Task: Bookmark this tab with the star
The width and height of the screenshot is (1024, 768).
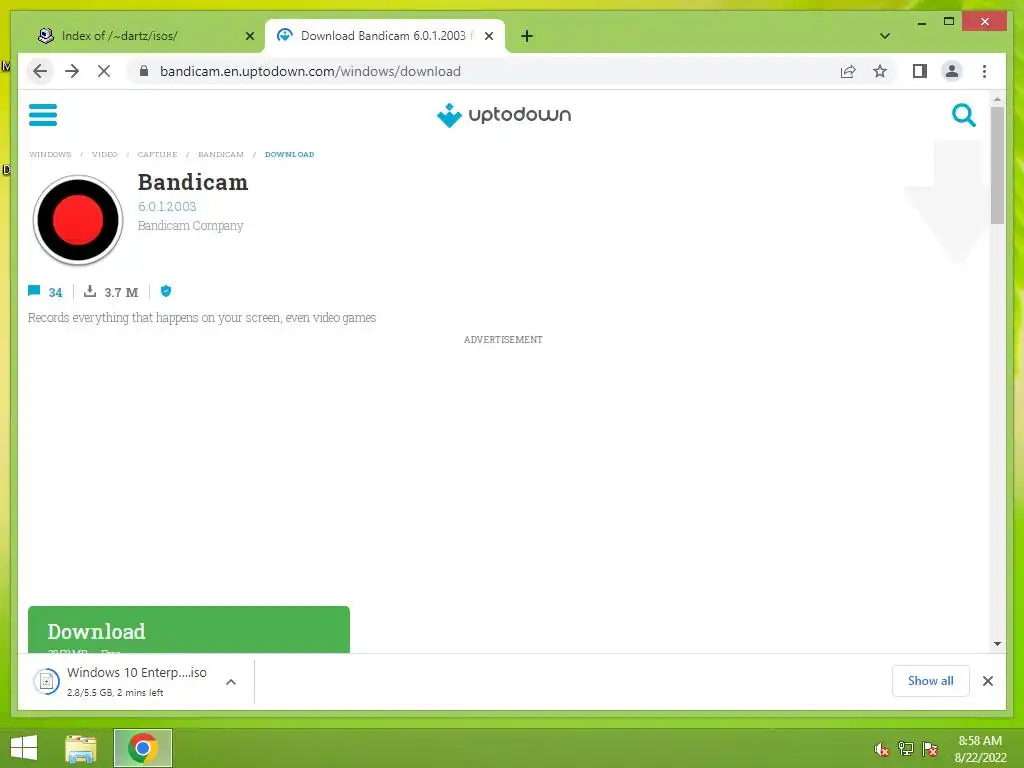Action: point(880,71)
